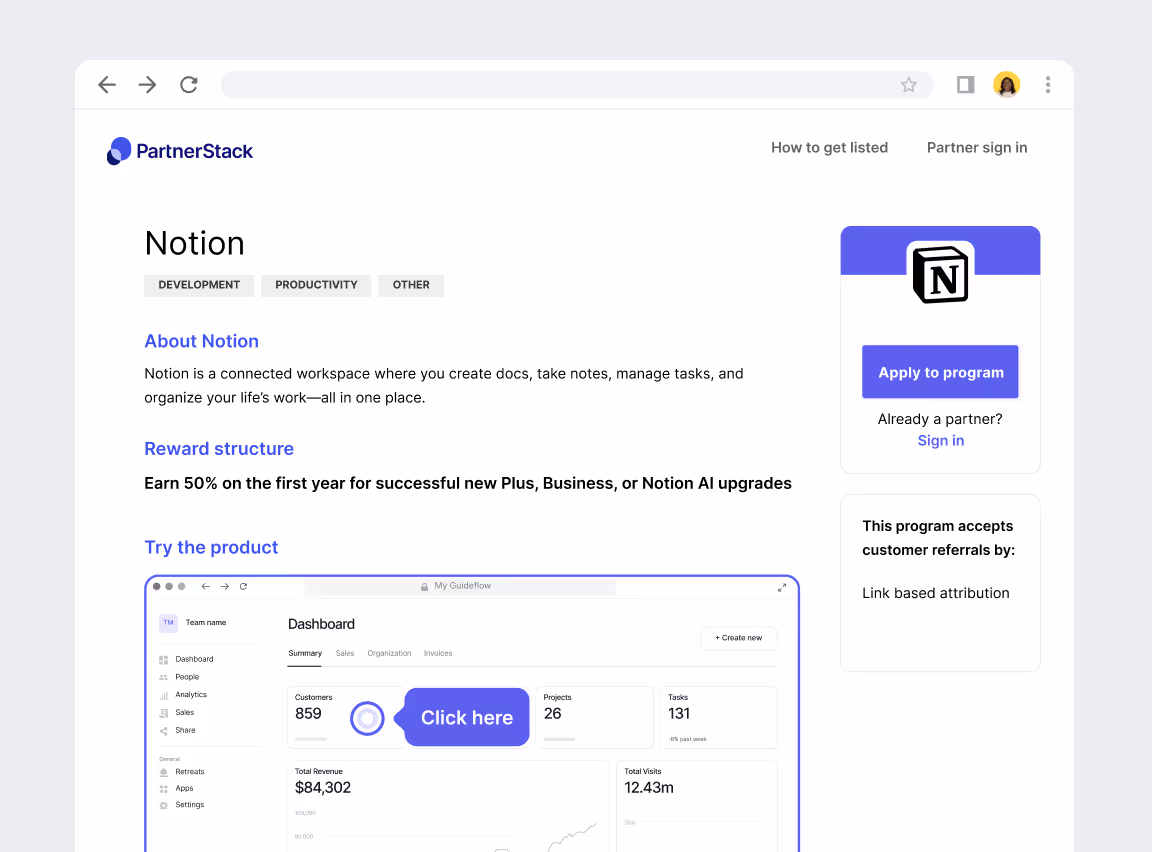Click the Total Revenue $84,302 value
The image size is (1152, 852).
click(x=323, y=788)
